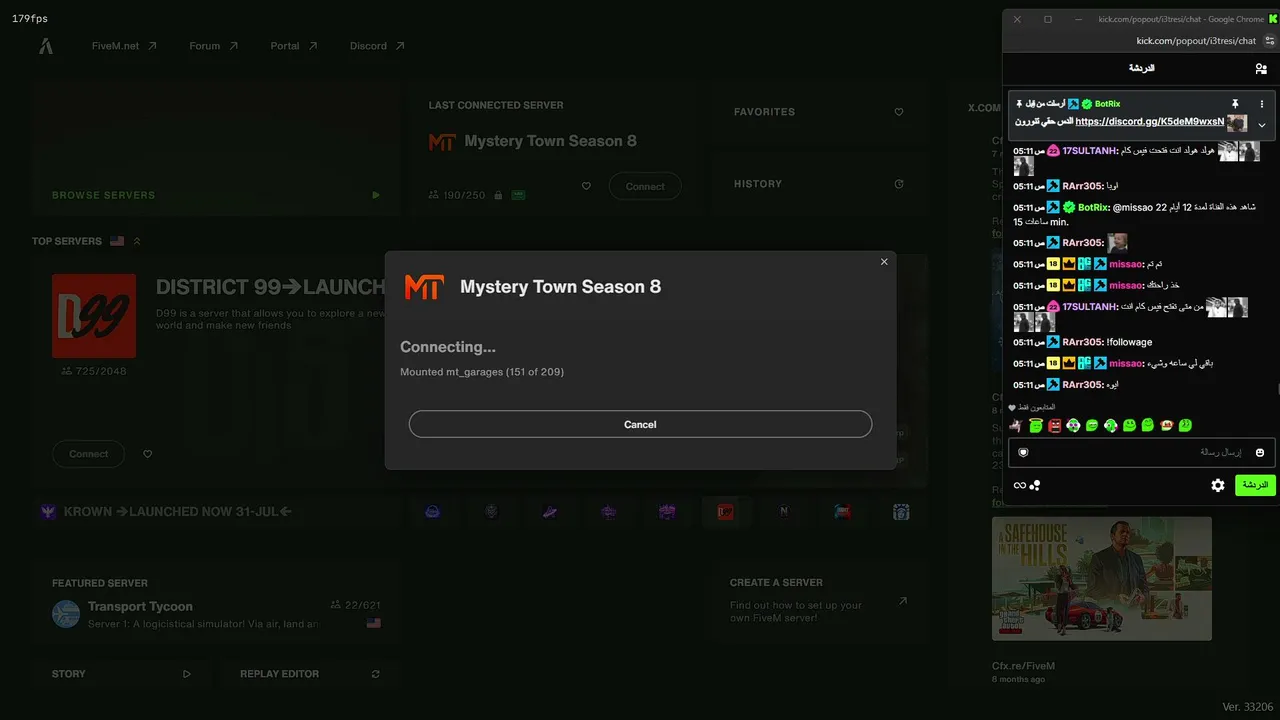The width and height of the screenshot is (1280, 720).
Task: Open the Discord link in FiveM header
Action: (377, 46)
